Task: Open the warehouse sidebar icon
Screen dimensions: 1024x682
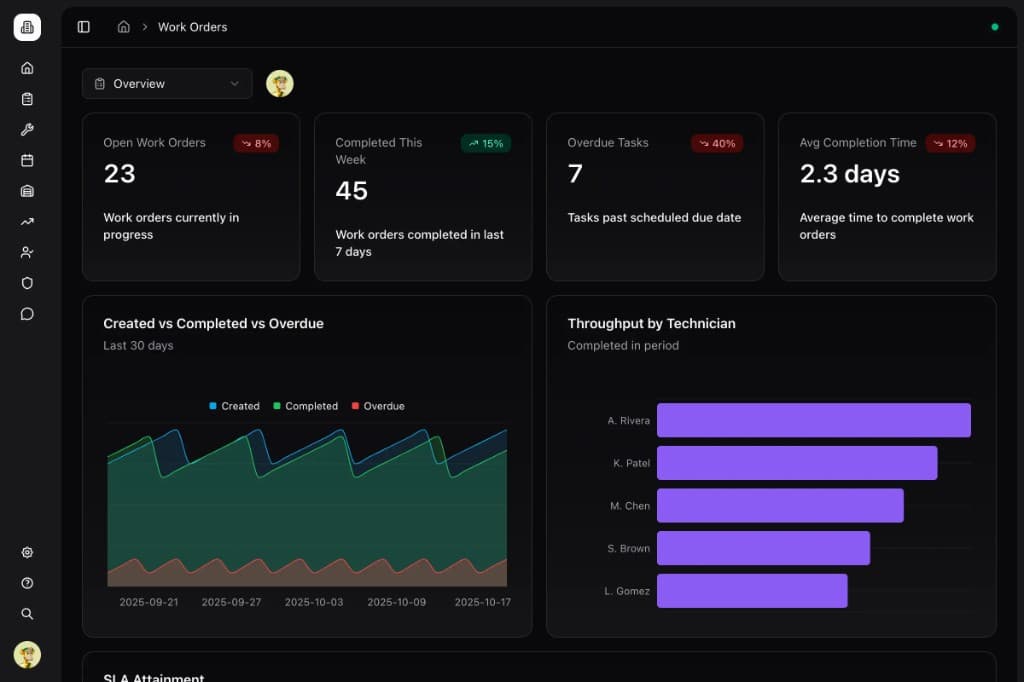Action: click(x=27, y=191)
